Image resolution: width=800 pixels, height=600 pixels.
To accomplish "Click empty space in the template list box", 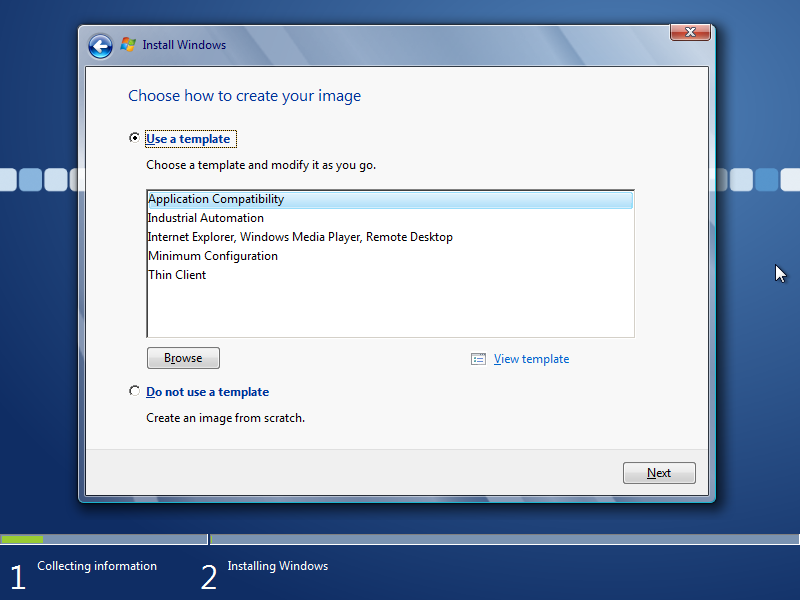I will click(390, 310).
